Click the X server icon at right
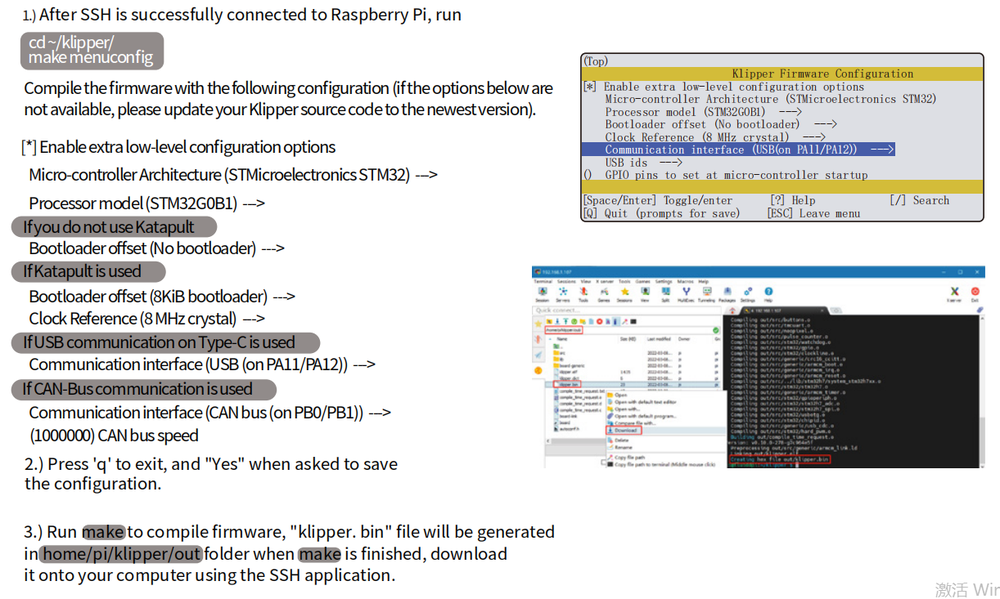This screenshot has height=599, width=1000. coord(954,293)
